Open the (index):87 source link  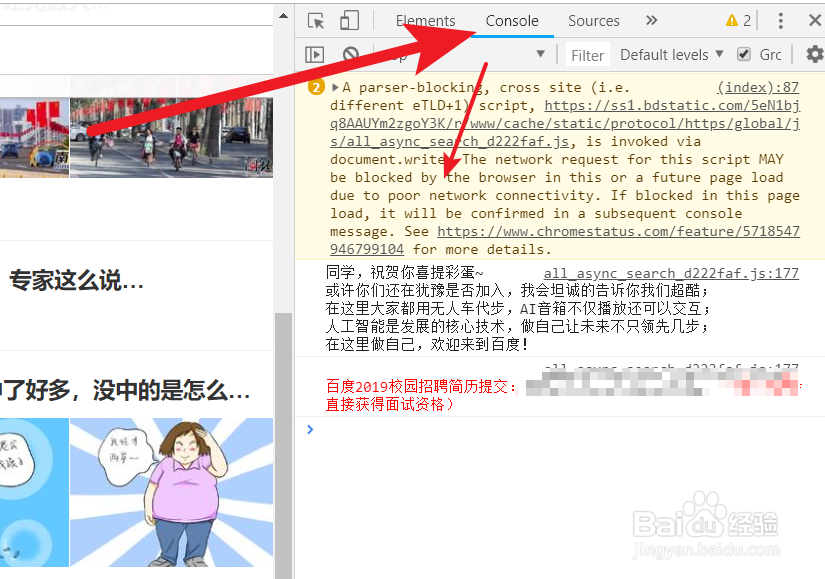coord(758,87)
